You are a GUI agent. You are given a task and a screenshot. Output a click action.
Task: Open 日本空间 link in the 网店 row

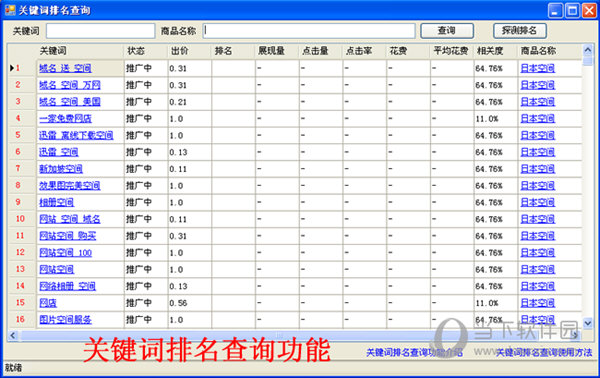pos(538,303)
